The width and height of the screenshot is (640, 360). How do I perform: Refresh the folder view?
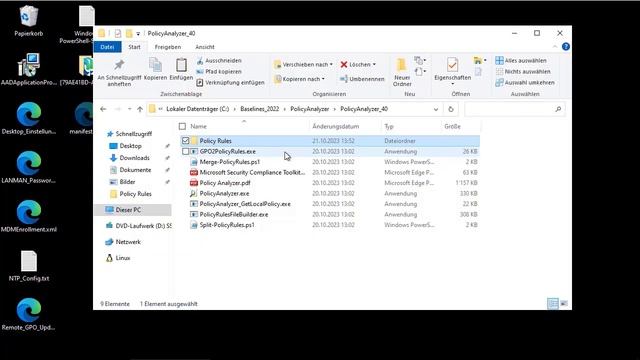pyautogui.click(x=451, y=109)
